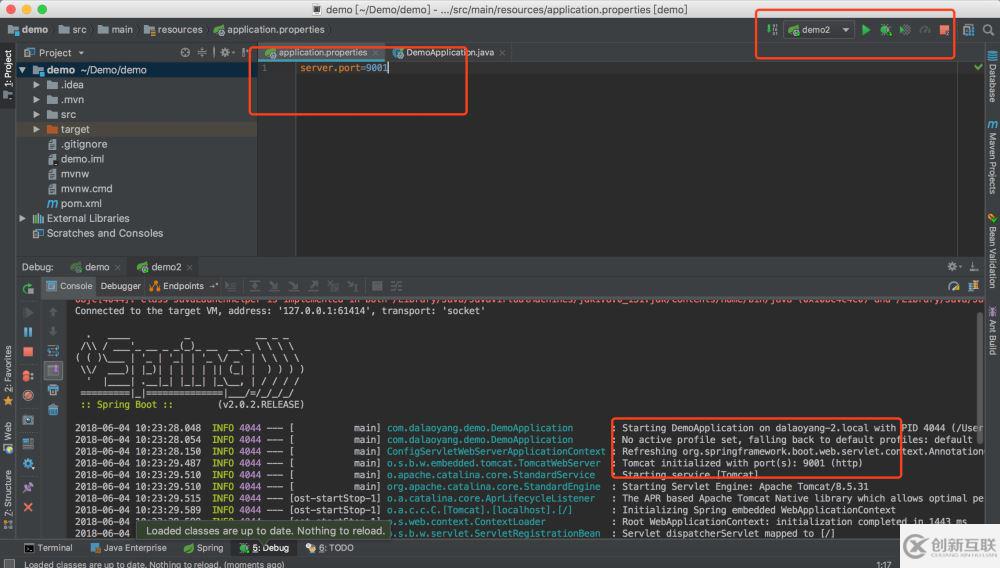1000x568 pixels.
Task: Take thread dump camera icon
Action: point(28,420)
